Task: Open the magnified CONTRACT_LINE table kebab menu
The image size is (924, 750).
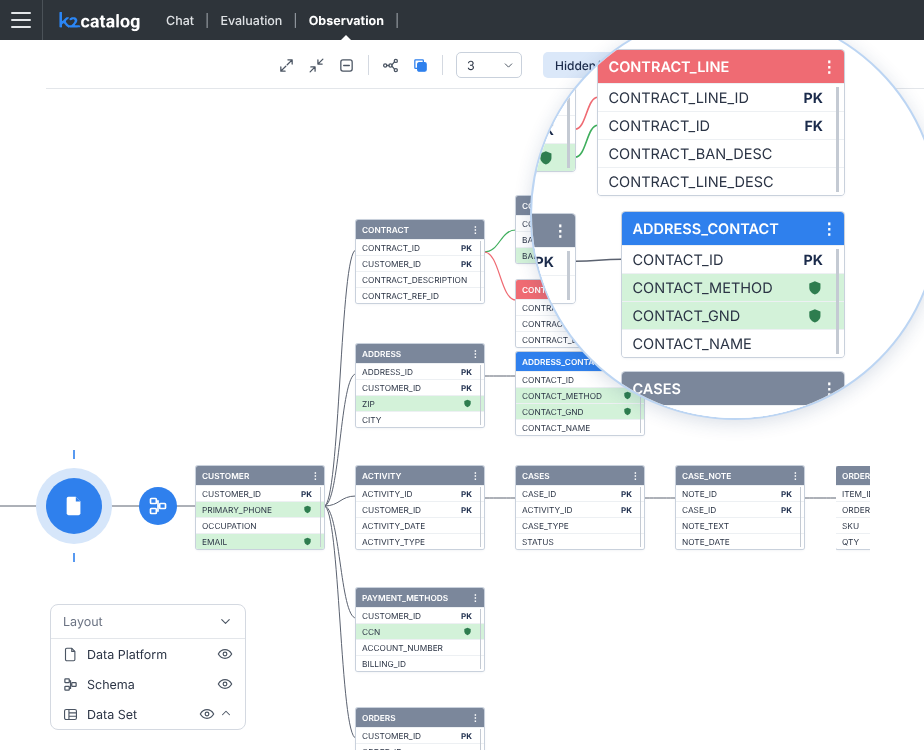Action: (829, 67)
